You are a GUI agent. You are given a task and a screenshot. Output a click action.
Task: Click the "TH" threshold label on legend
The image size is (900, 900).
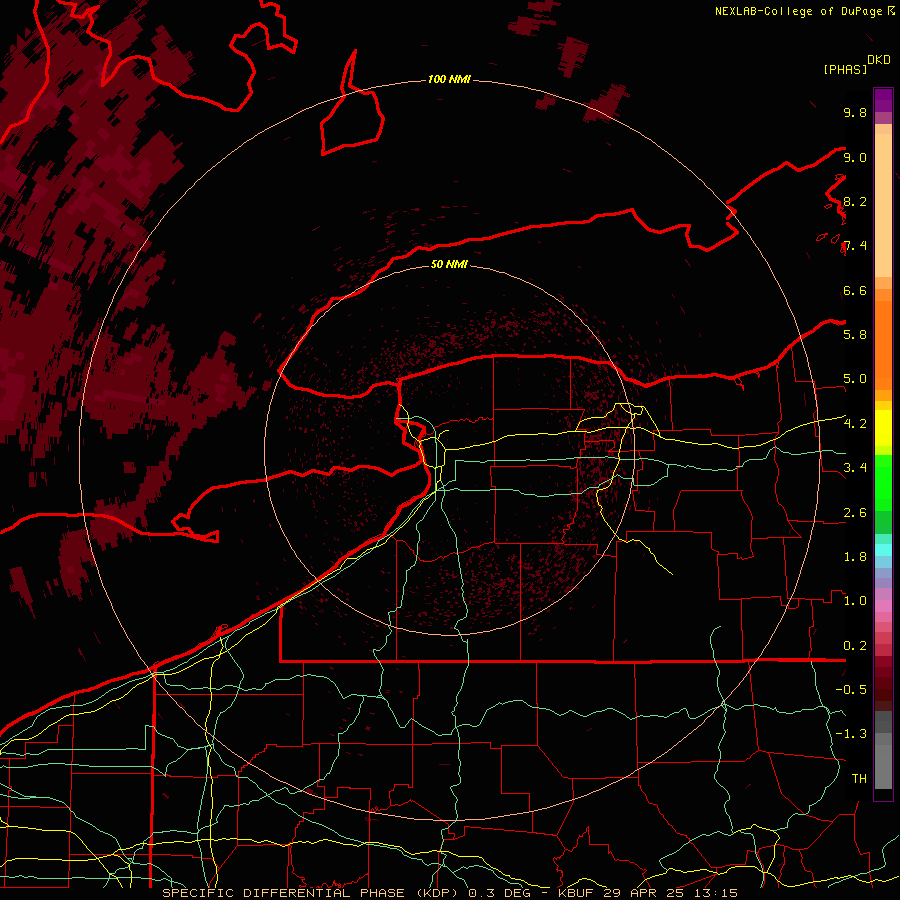(859, 778)
